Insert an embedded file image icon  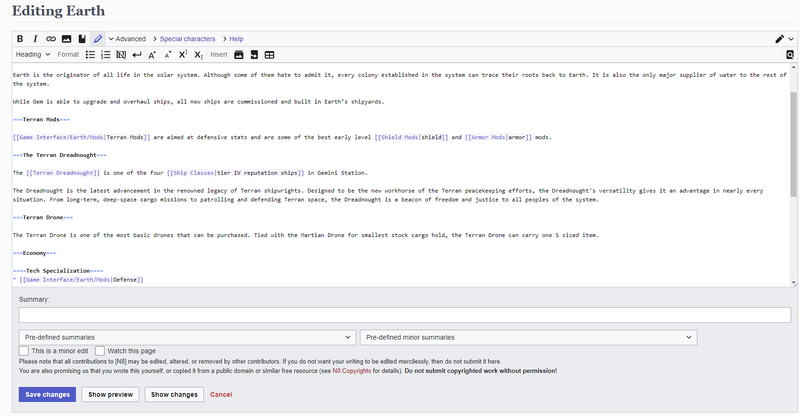(x=66, y=39)
